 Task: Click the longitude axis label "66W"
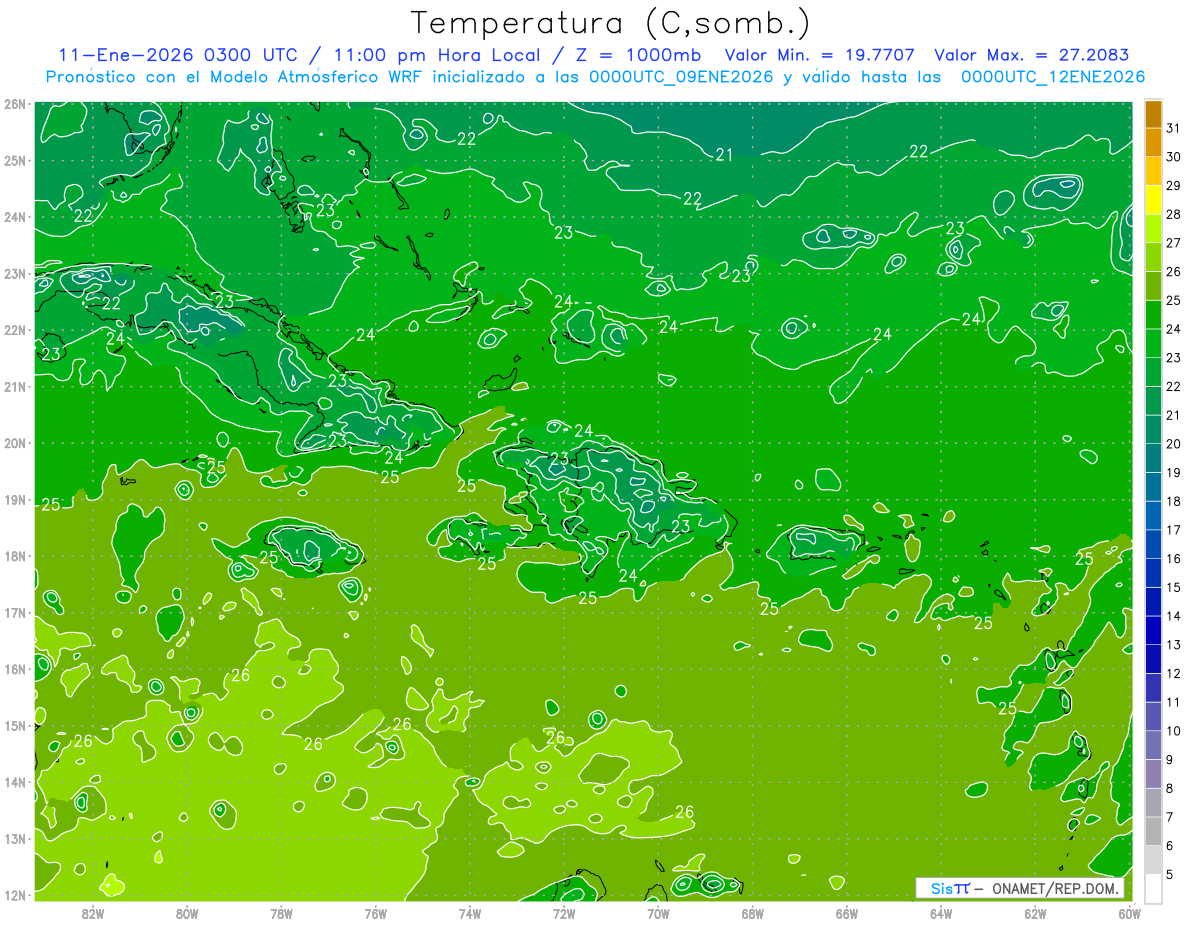847,914
